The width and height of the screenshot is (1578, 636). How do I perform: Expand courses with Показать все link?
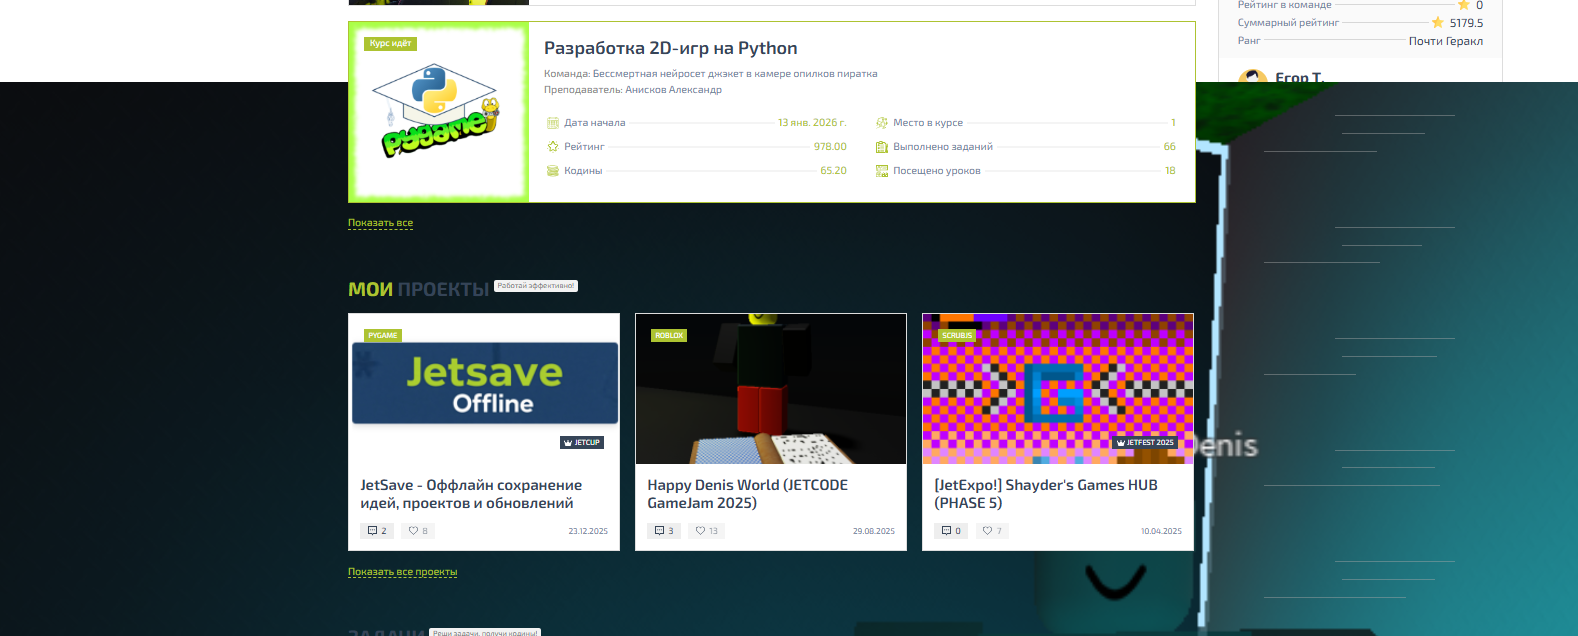pos(380,223)
